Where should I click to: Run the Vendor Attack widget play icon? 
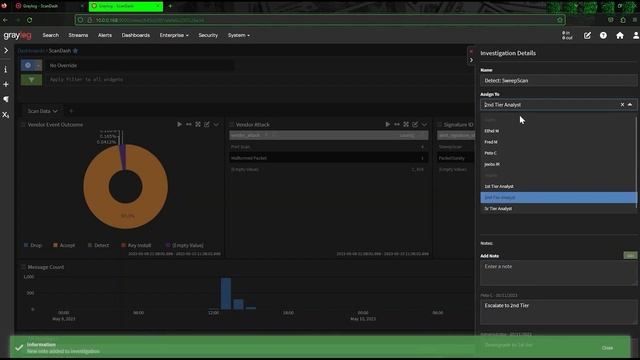click(x=387, y=124)
